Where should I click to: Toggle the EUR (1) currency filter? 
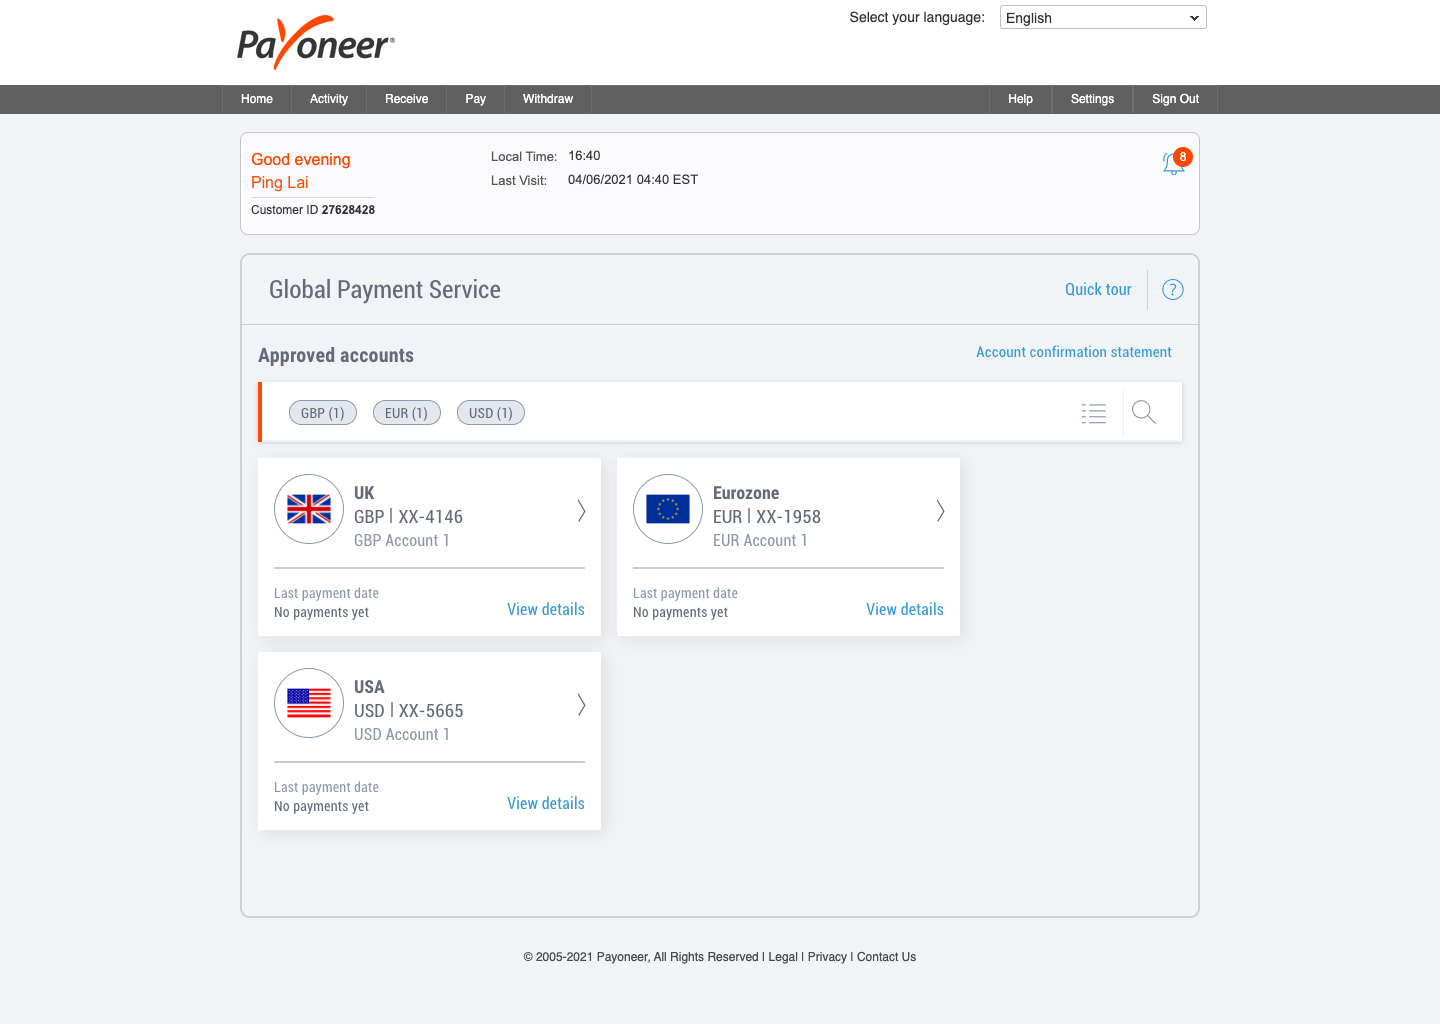coord(407,413)
